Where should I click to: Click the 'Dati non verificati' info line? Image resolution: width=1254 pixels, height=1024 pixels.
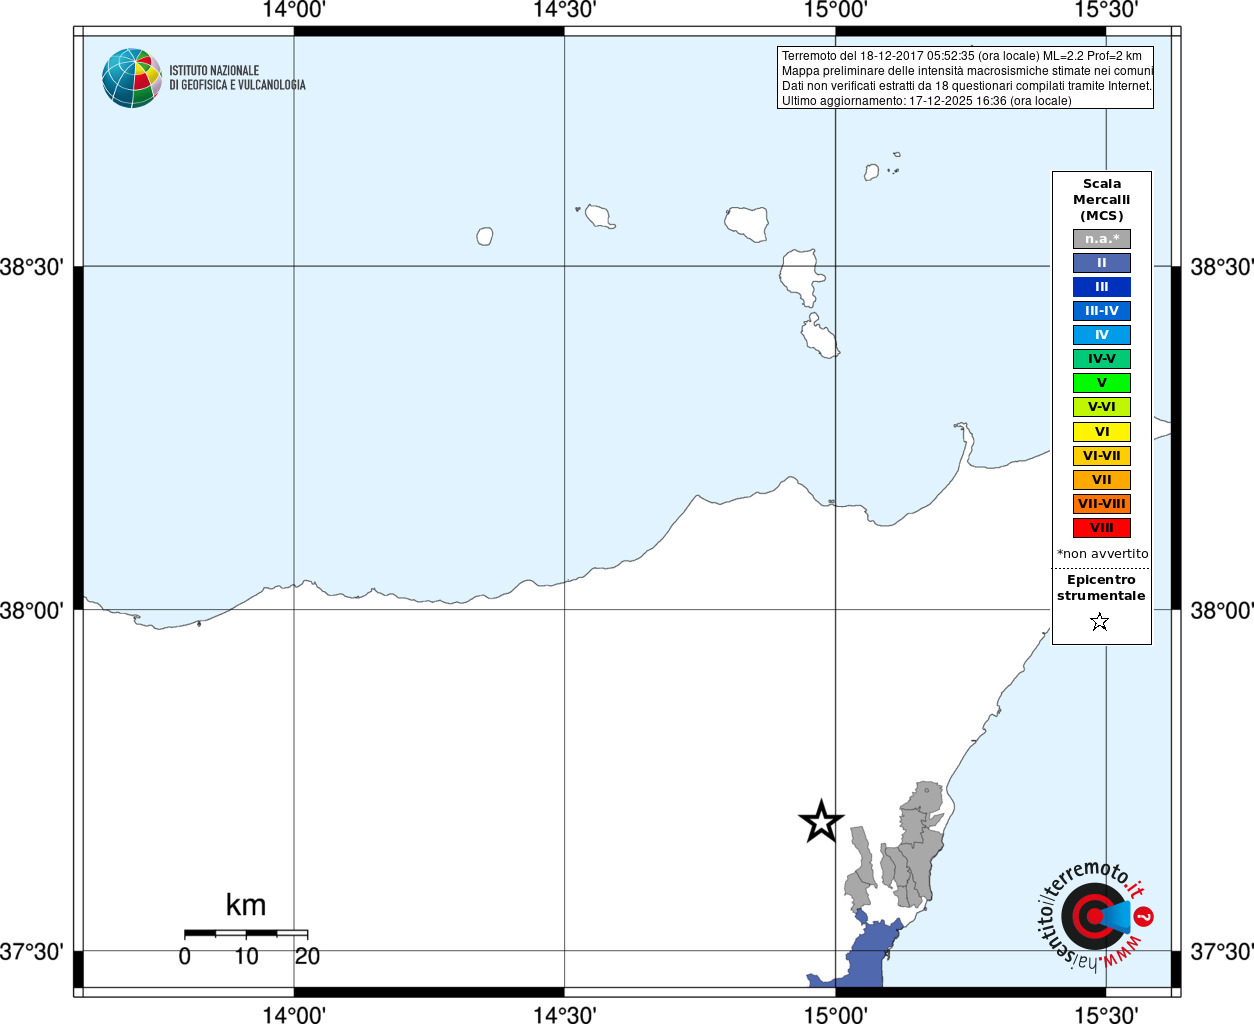click(967, 86)
